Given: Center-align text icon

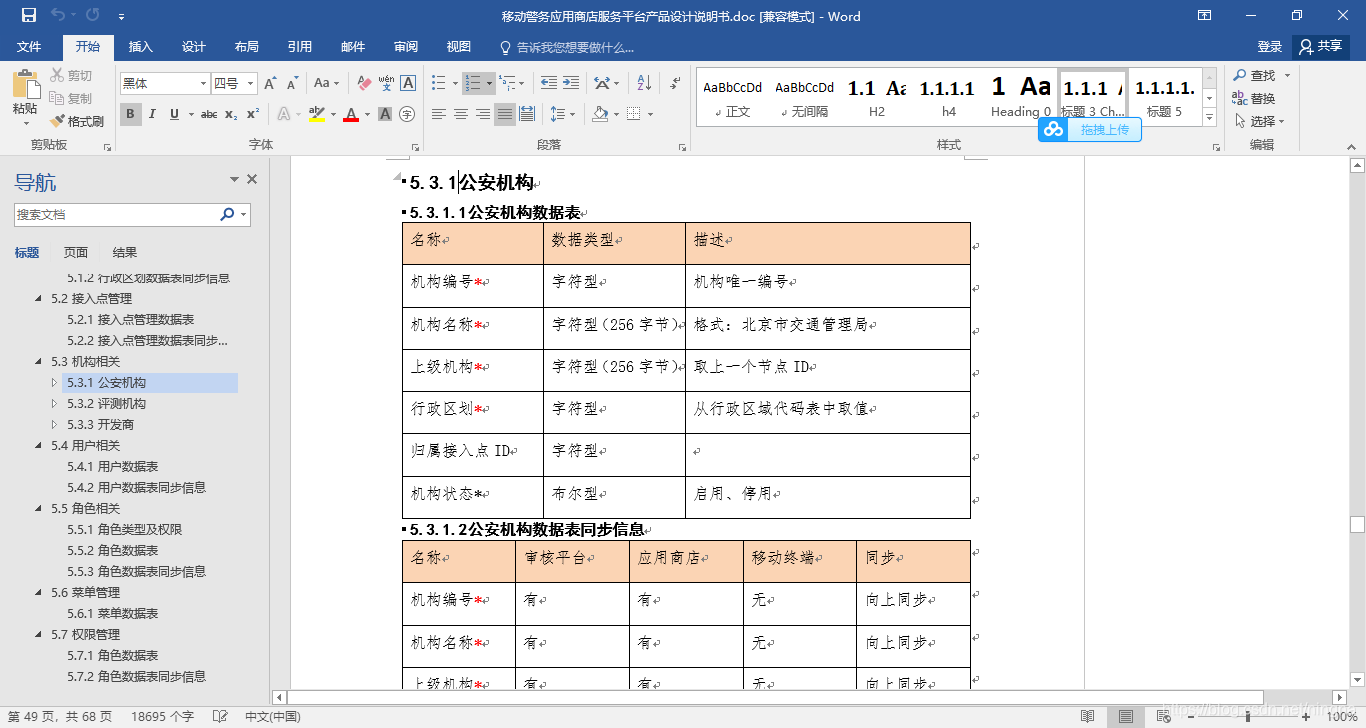Looking at the screenshot, I should point(461,114).
